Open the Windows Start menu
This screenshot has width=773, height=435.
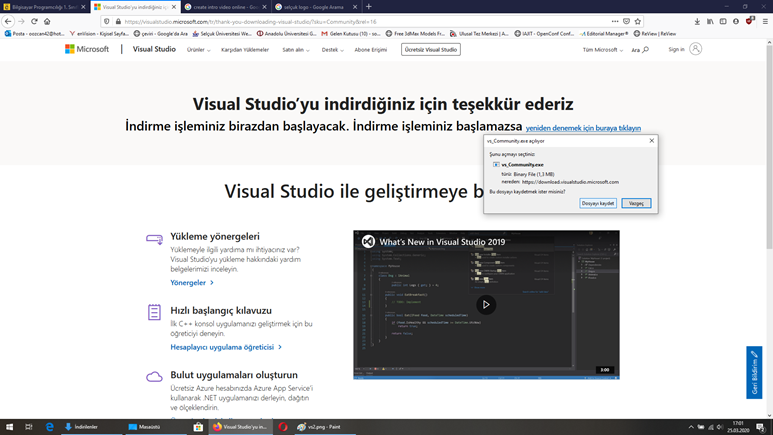coord(10,427)
